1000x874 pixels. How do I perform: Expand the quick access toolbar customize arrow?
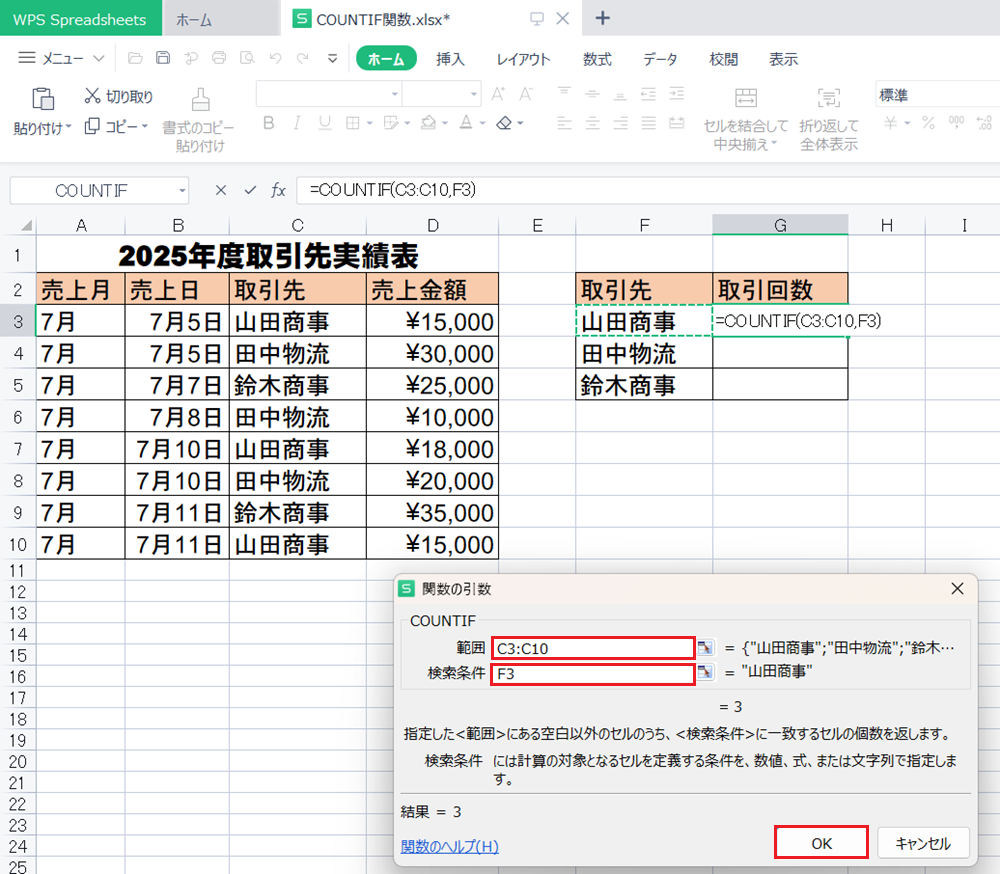pyautogui.click(x=332, y=59)
